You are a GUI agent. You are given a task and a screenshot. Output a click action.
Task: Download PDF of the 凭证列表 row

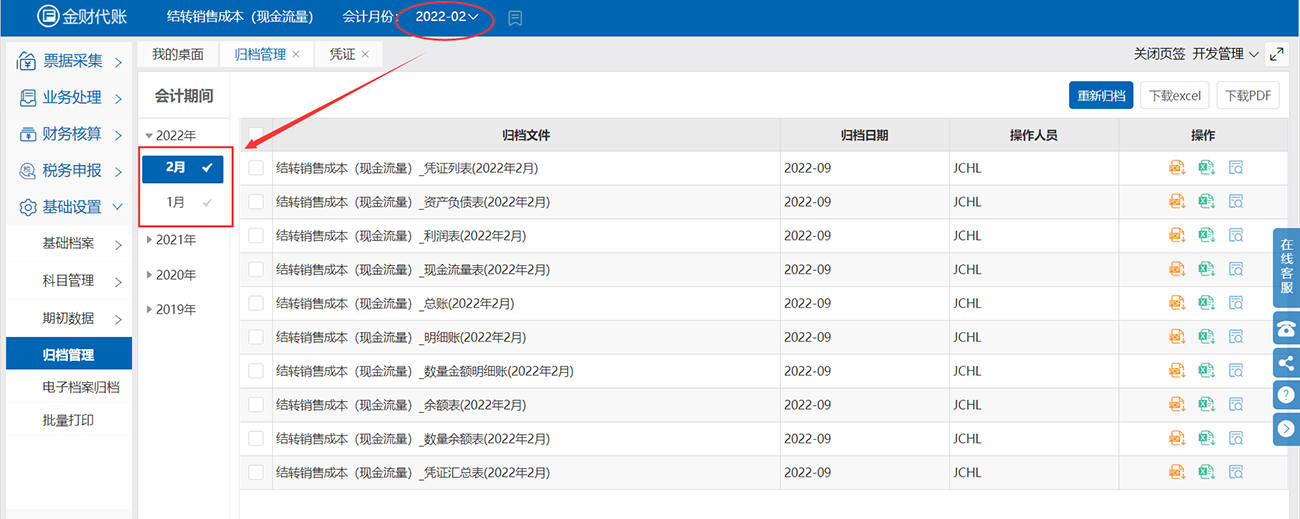click(x=1176, y=168)
